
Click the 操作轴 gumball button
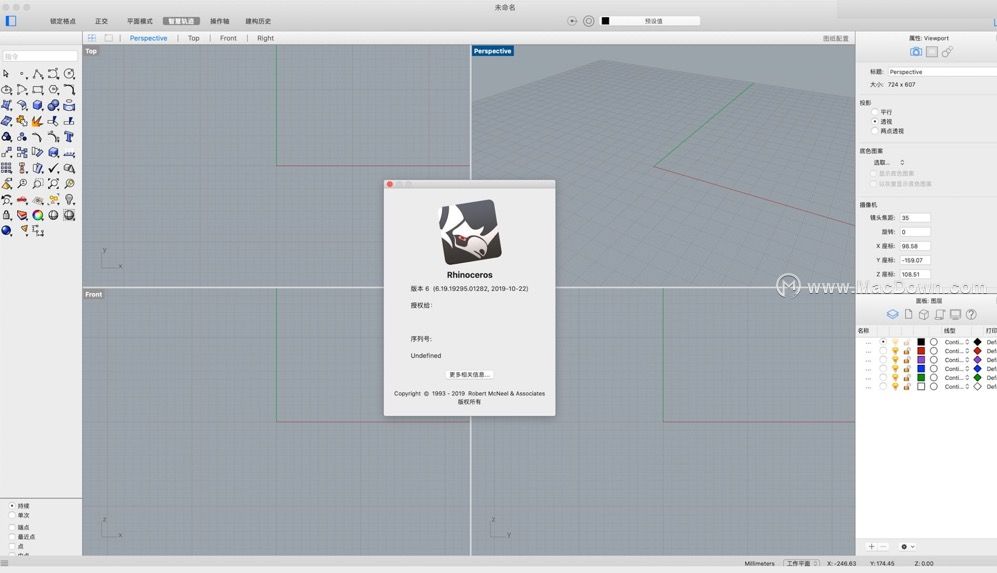219,21
